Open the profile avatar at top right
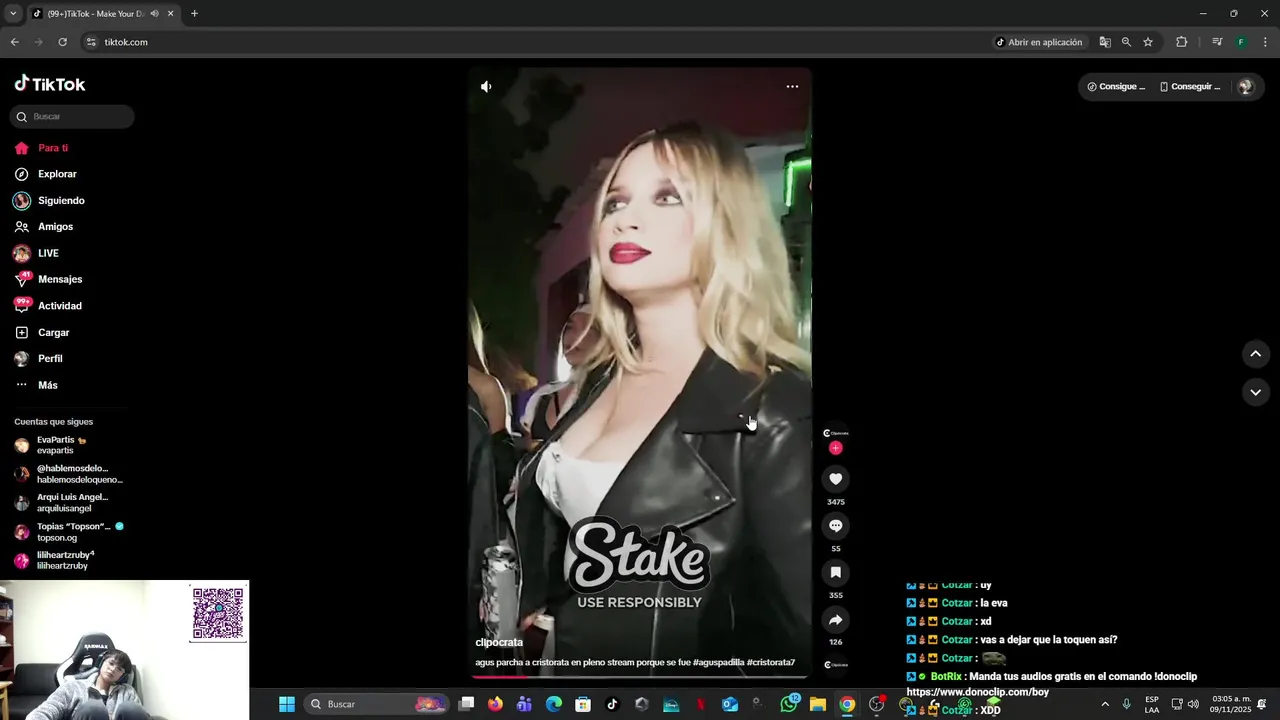Viewport: 1280px width, 720px height. pyautogui.click(x=1245, y=87)
